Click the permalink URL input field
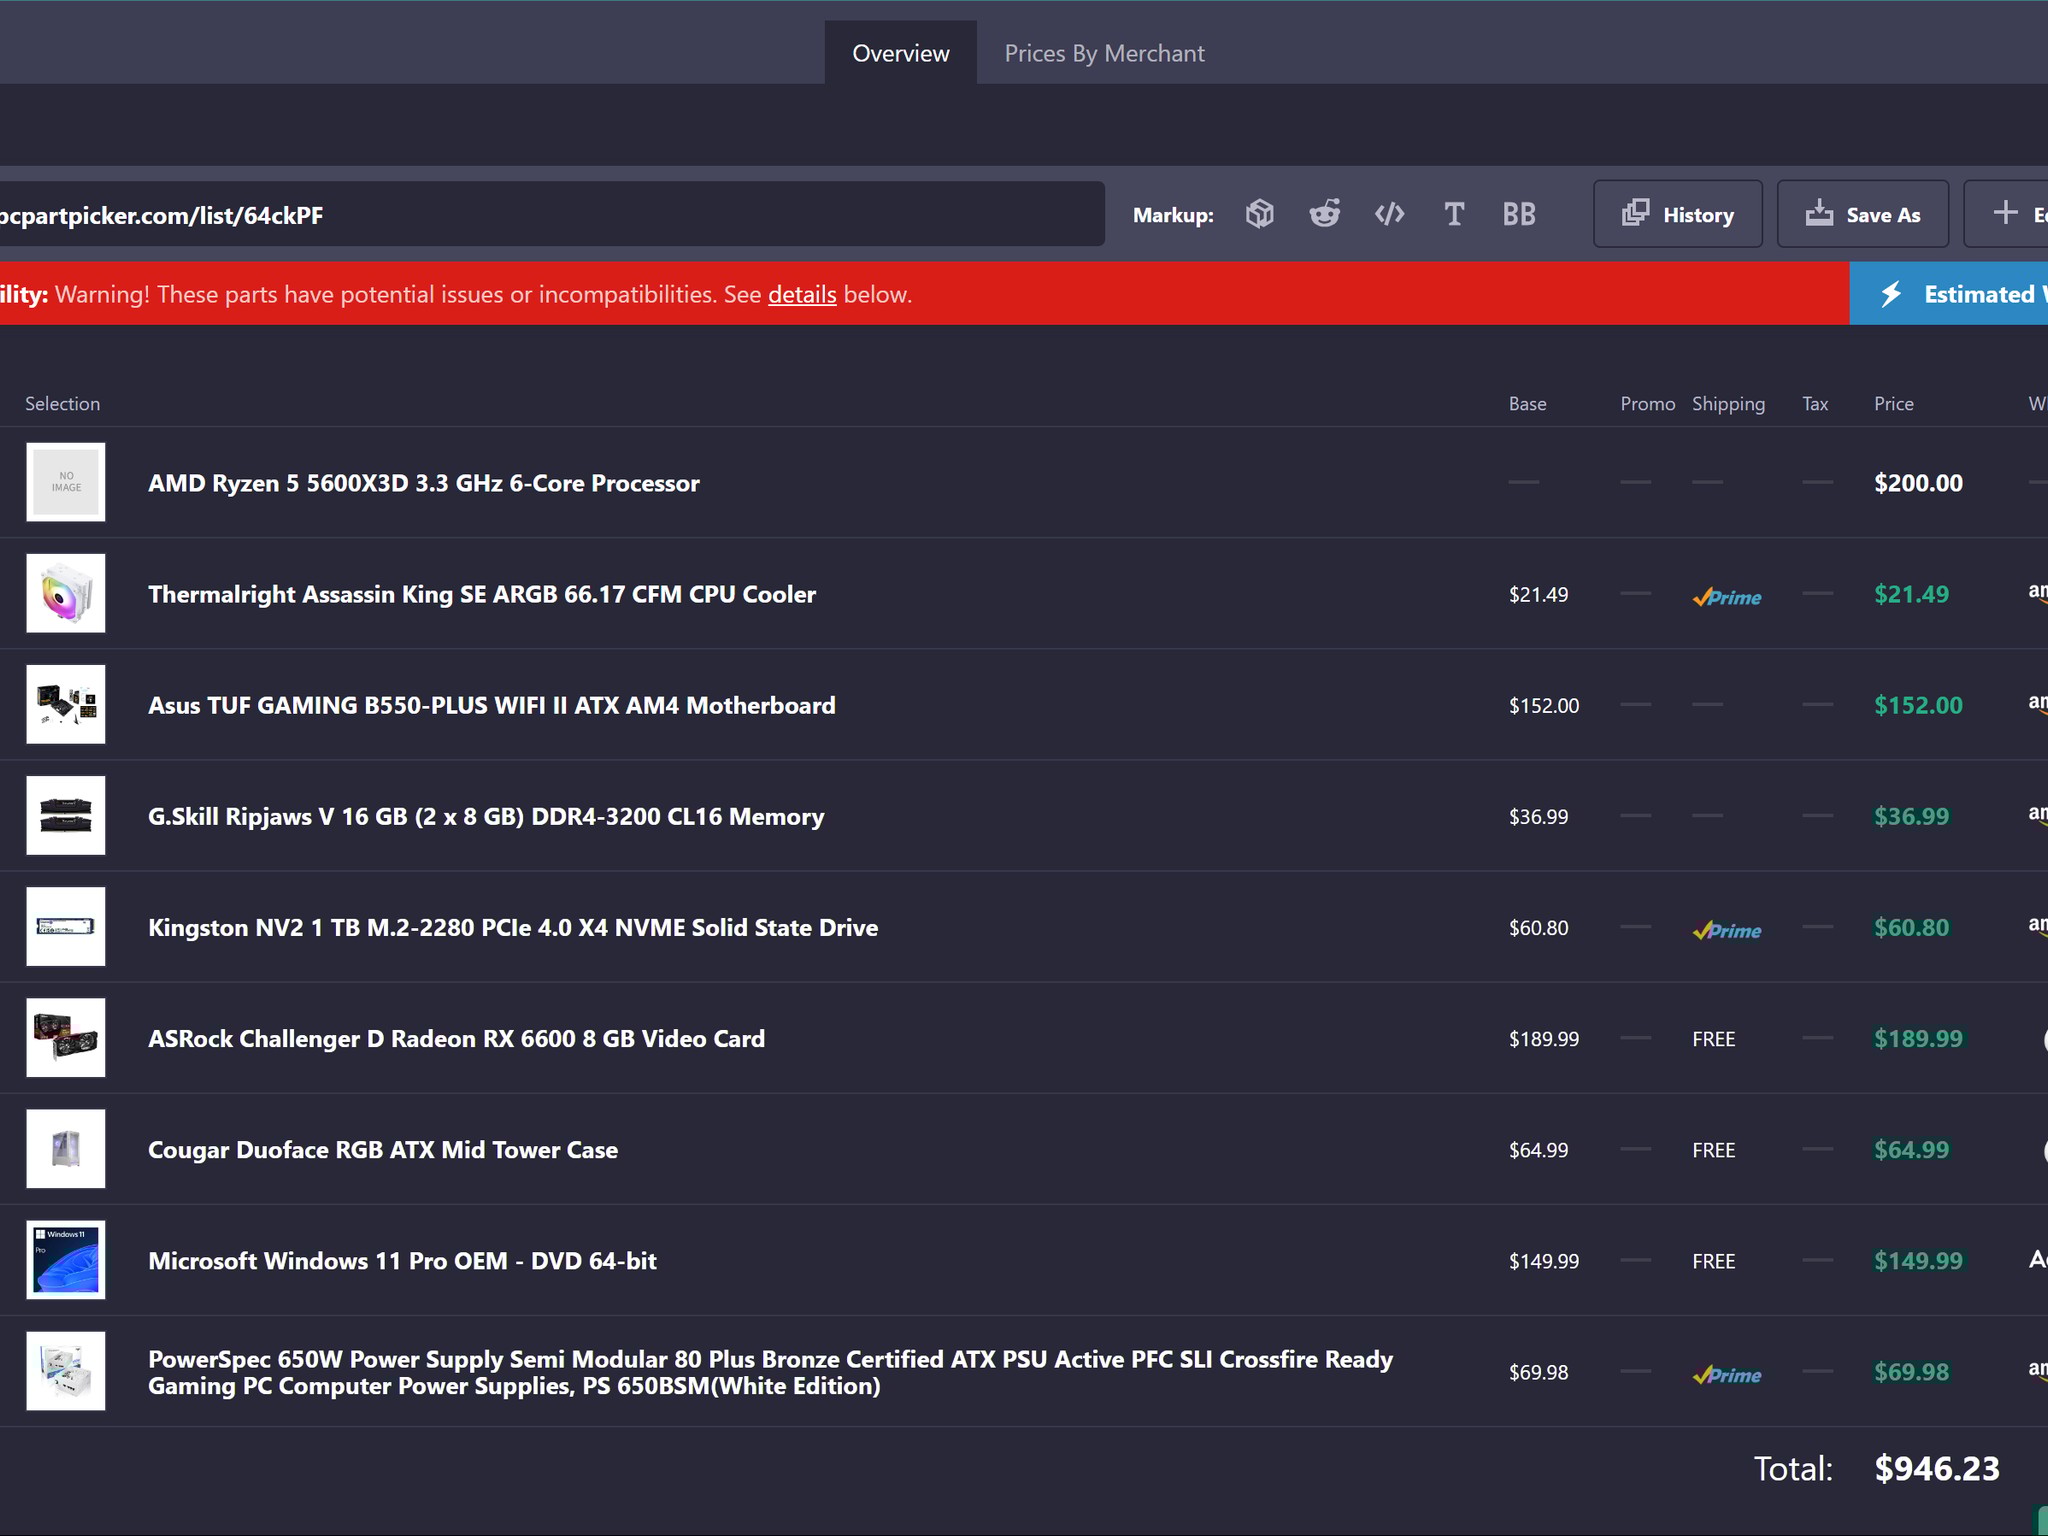This screenshot has width=2048, height=1536. [x=550, y=214]
